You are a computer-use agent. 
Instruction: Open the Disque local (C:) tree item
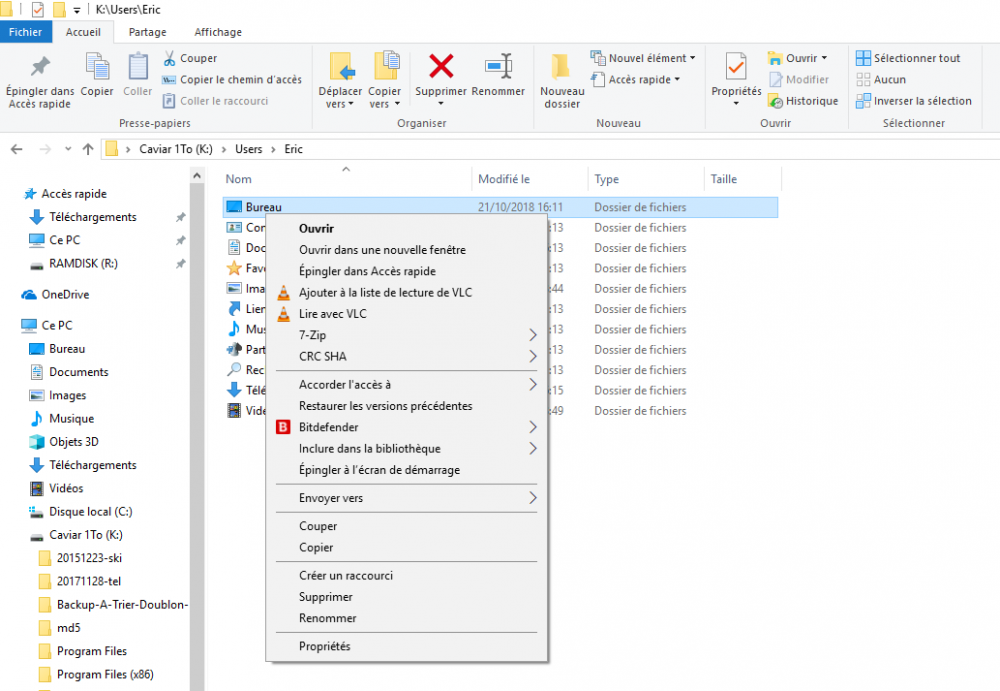(90, 511)
